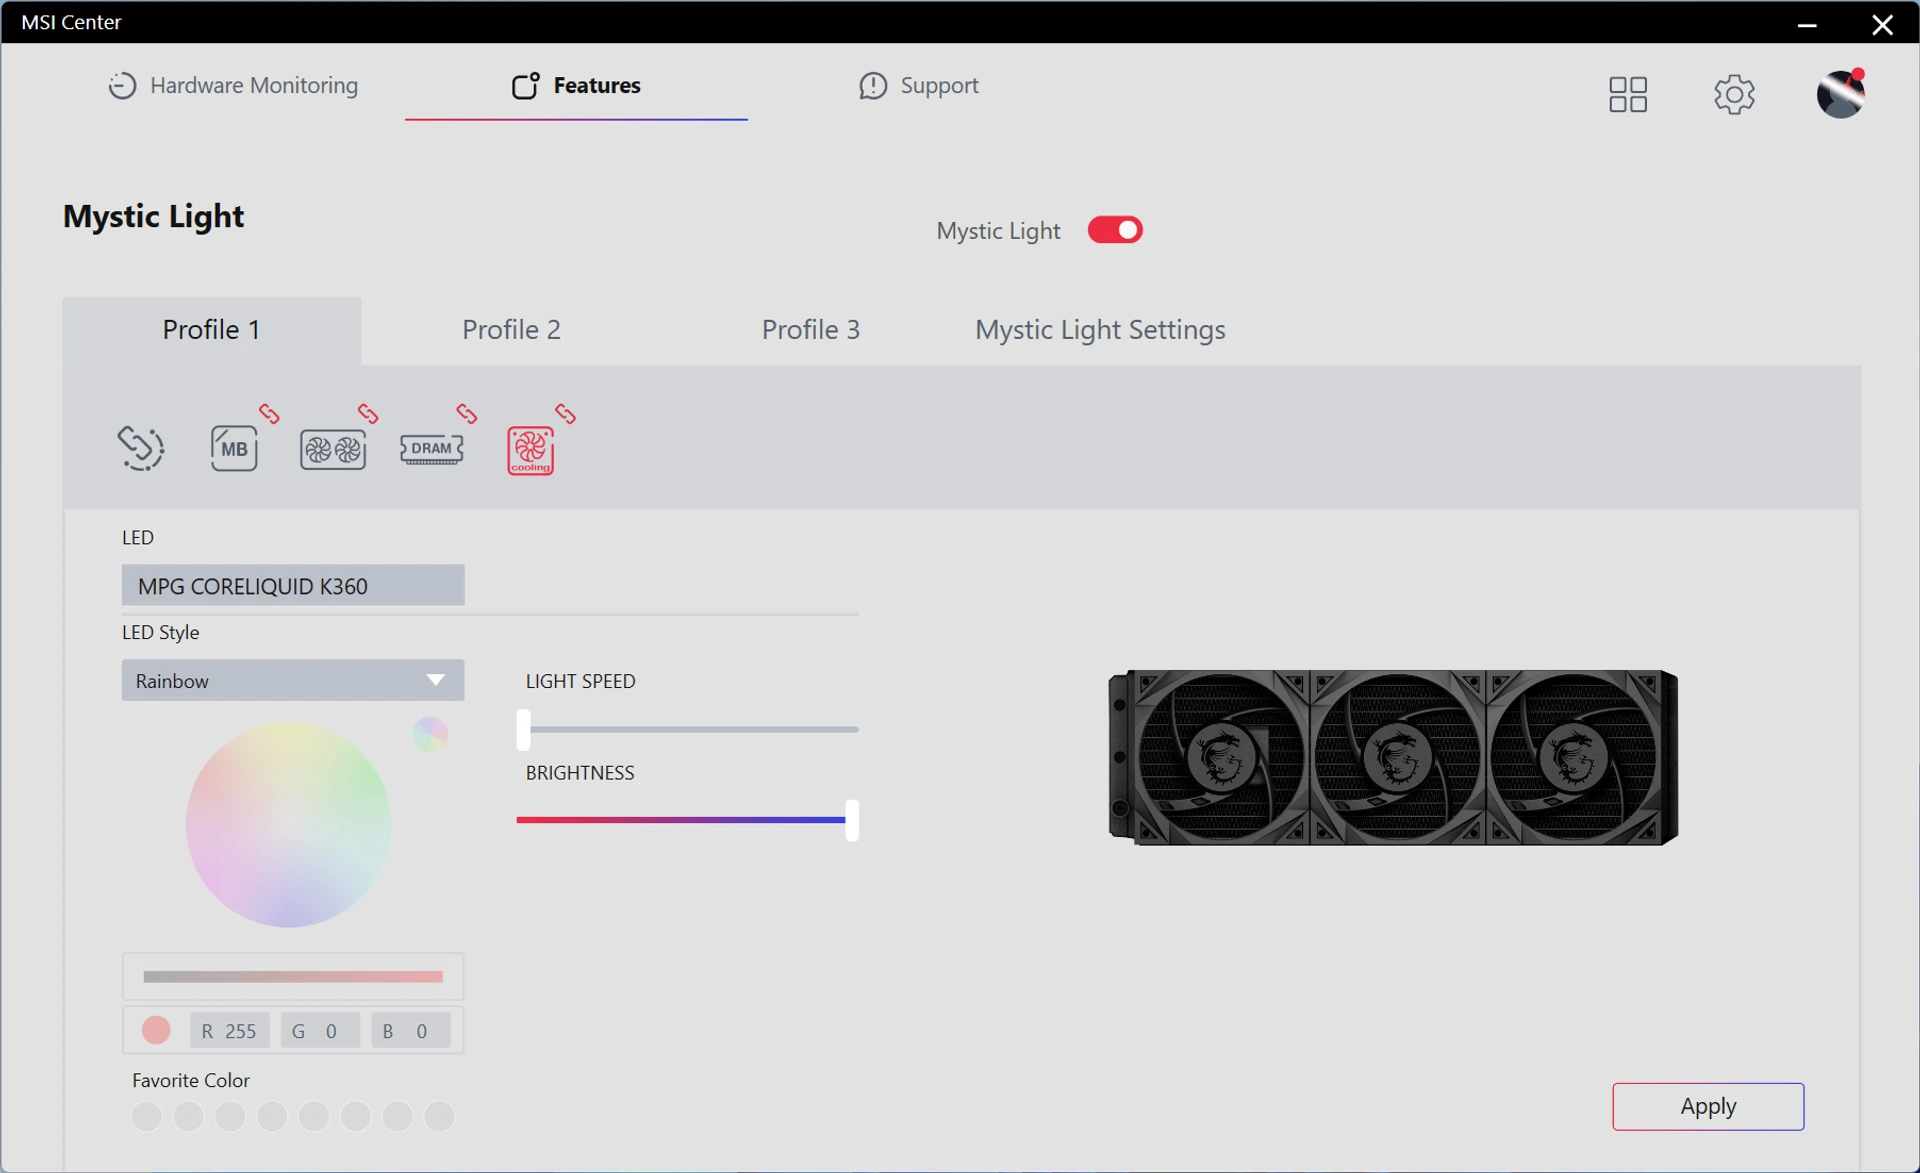Click the sync all devices icon
This screenshot has height=1173, width=1920.
[140, 448]
